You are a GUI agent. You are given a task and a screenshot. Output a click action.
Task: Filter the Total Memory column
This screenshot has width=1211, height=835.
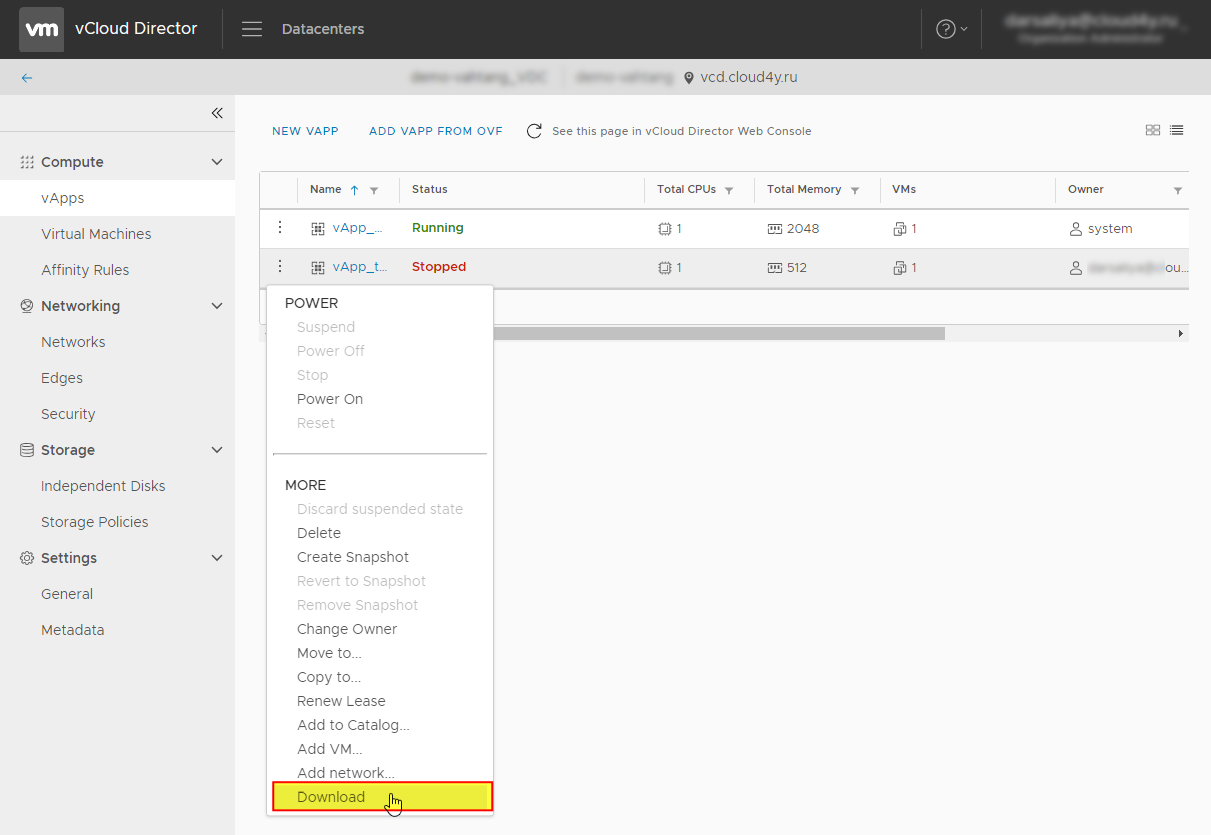coord(855,190)
